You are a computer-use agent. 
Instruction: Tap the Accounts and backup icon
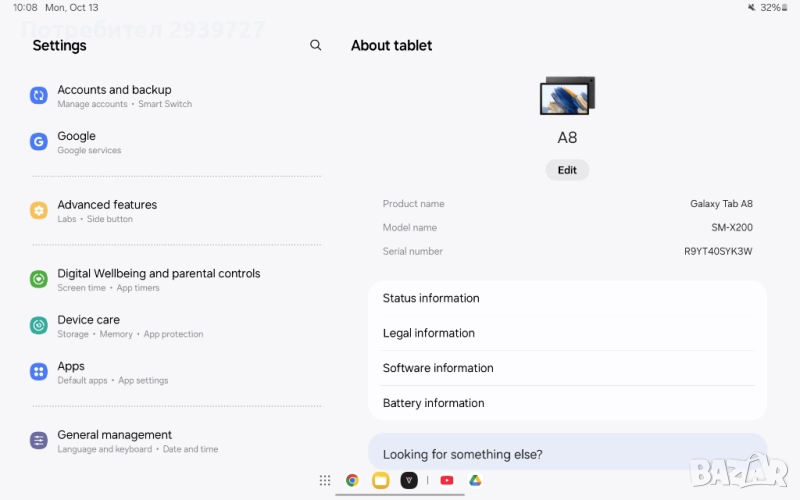(x=39, y=96)
